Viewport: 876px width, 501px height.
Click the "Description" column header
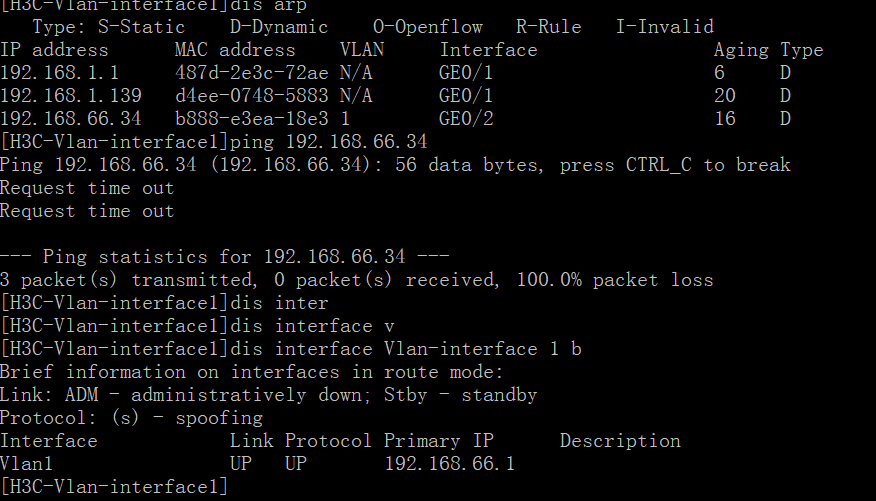tap(620, 441)
